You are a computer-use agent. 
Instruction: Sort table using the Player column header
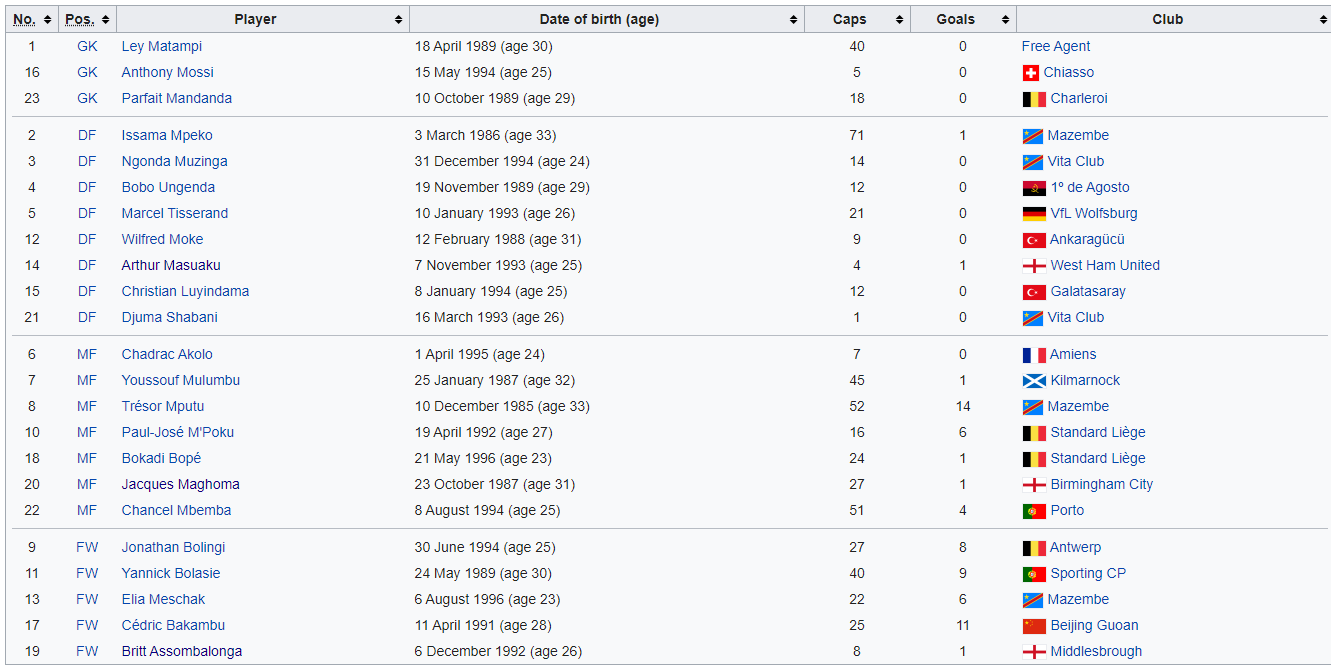coord(398,20)
